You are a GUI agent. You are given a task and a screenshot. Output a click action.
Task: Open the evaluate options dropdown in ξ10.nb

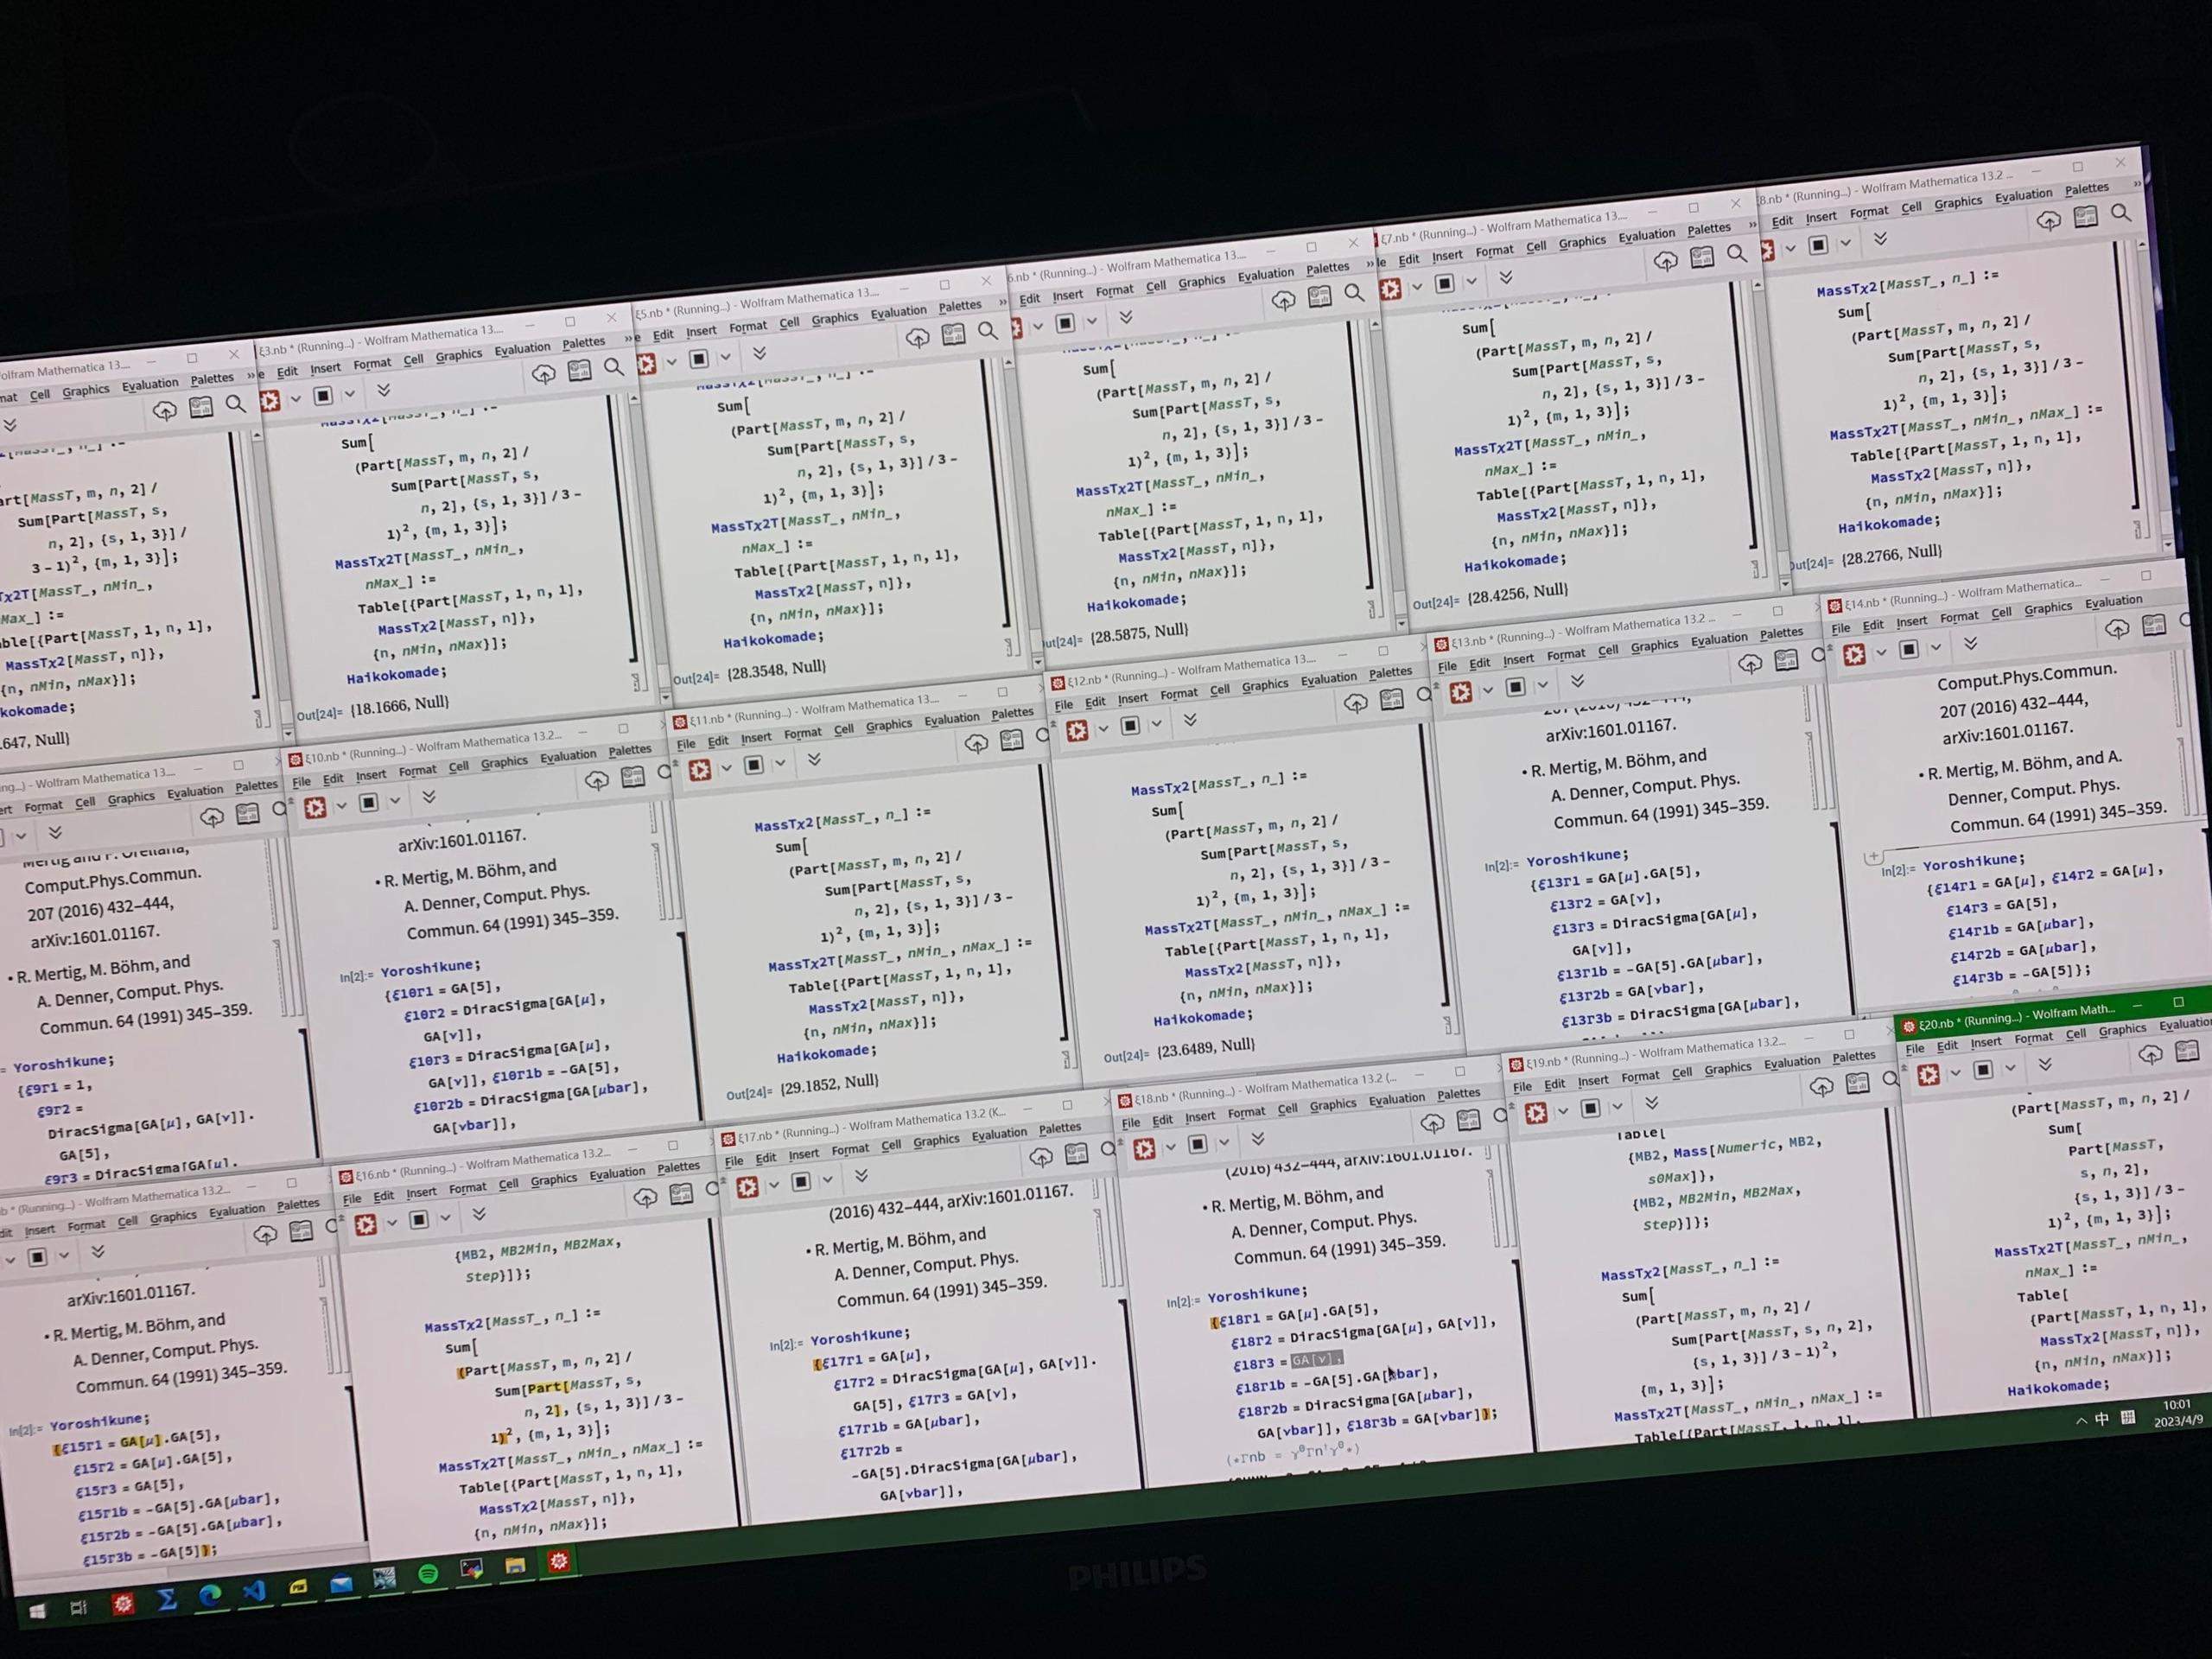tap(341, 805)
